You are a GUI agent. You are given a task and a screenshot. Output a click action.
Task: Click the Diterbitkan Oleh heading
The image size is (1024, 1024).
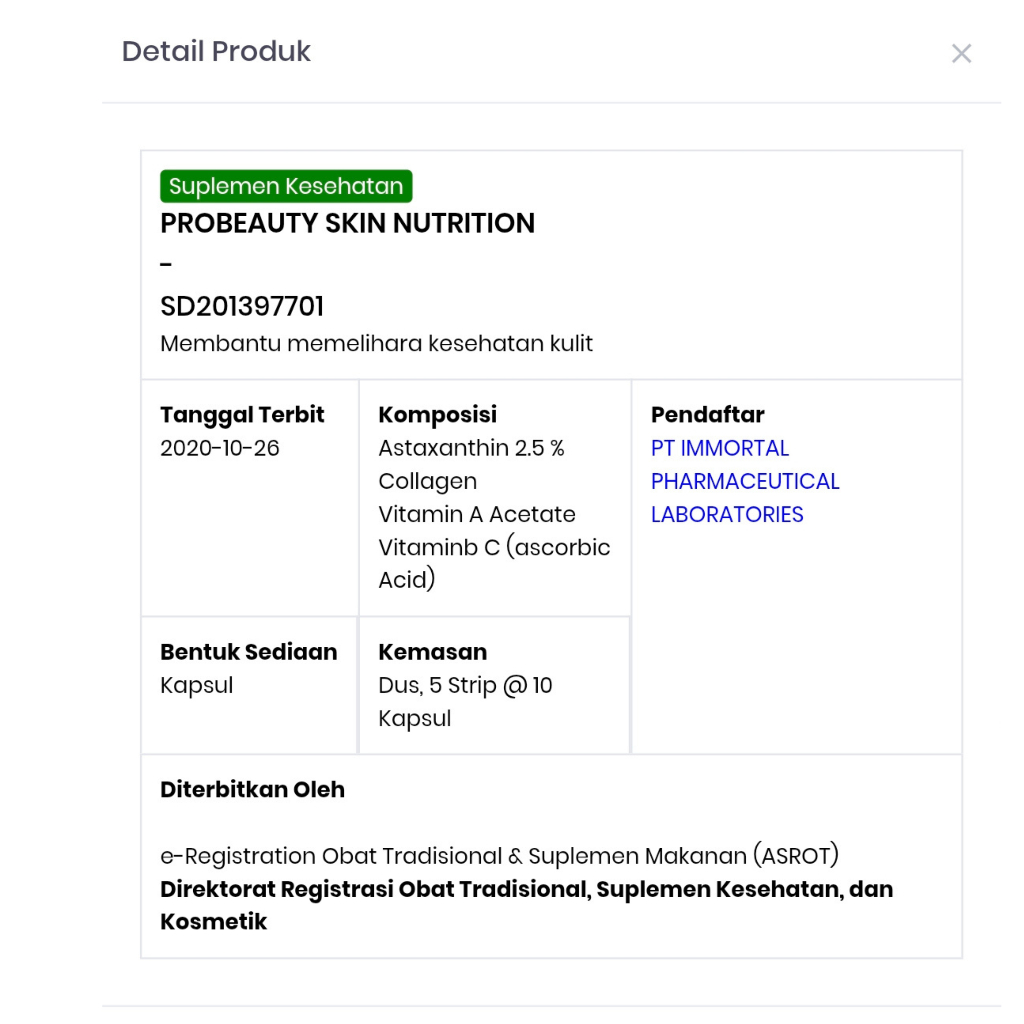coord(252,789)
